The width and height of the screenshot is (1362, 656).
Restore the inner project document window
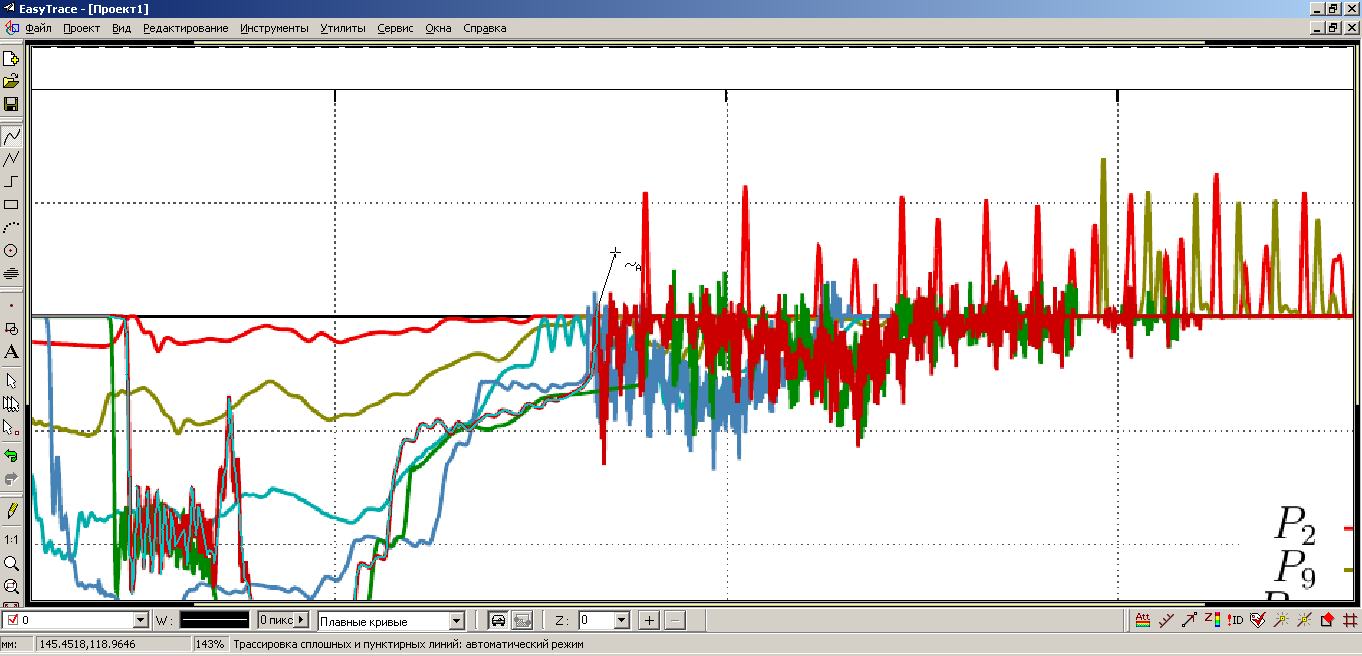[x=1333, y=28]
